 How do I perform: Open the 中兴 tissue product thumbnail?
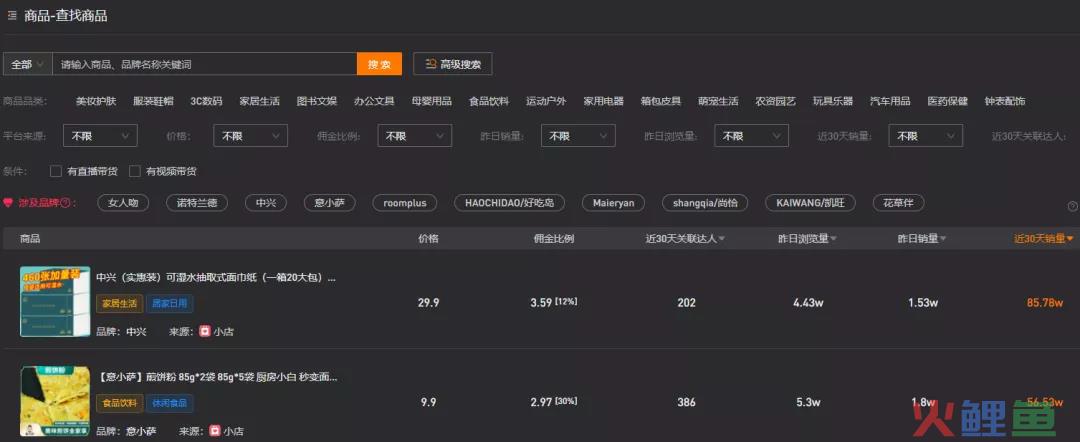click(x=55, y=302)
